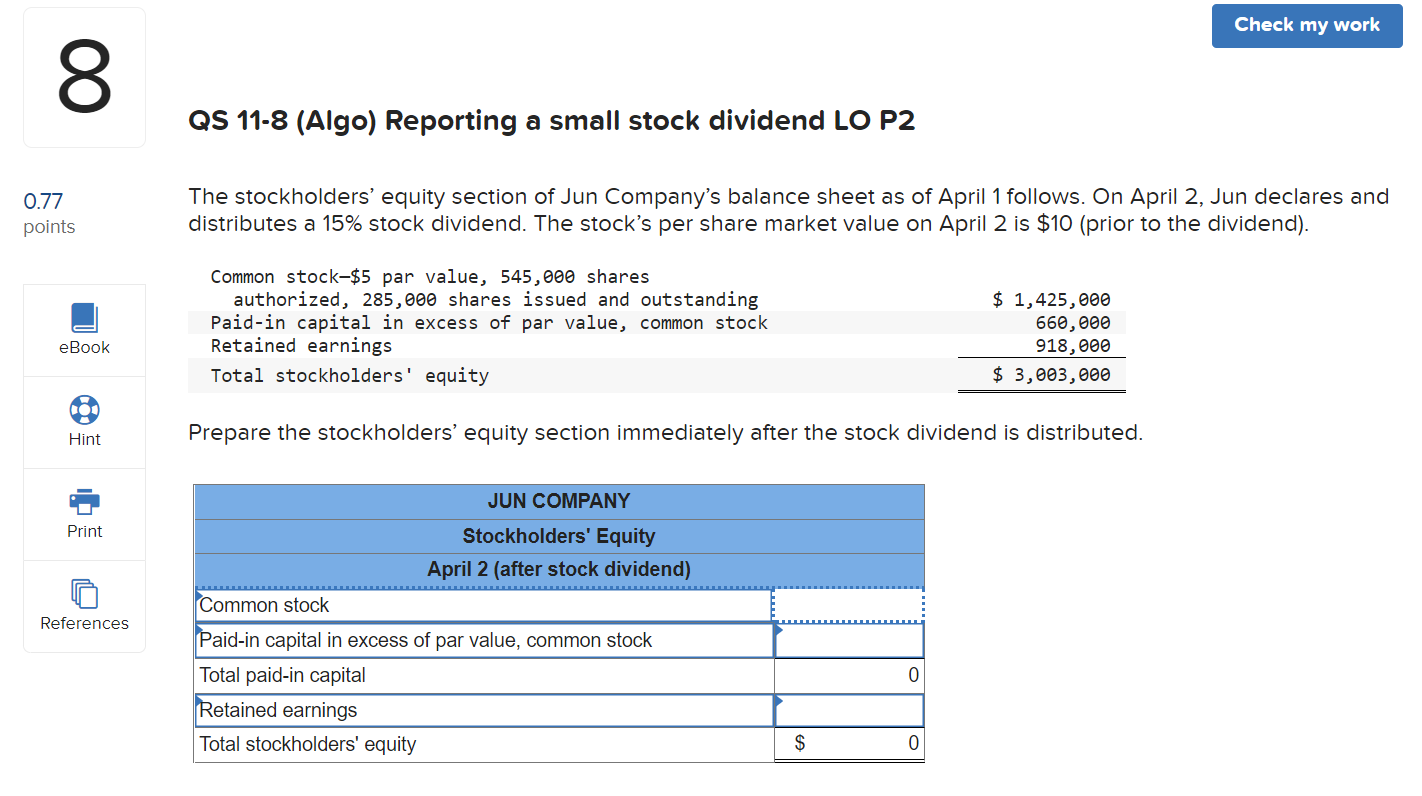Click the Hint text link

(84, 439)
